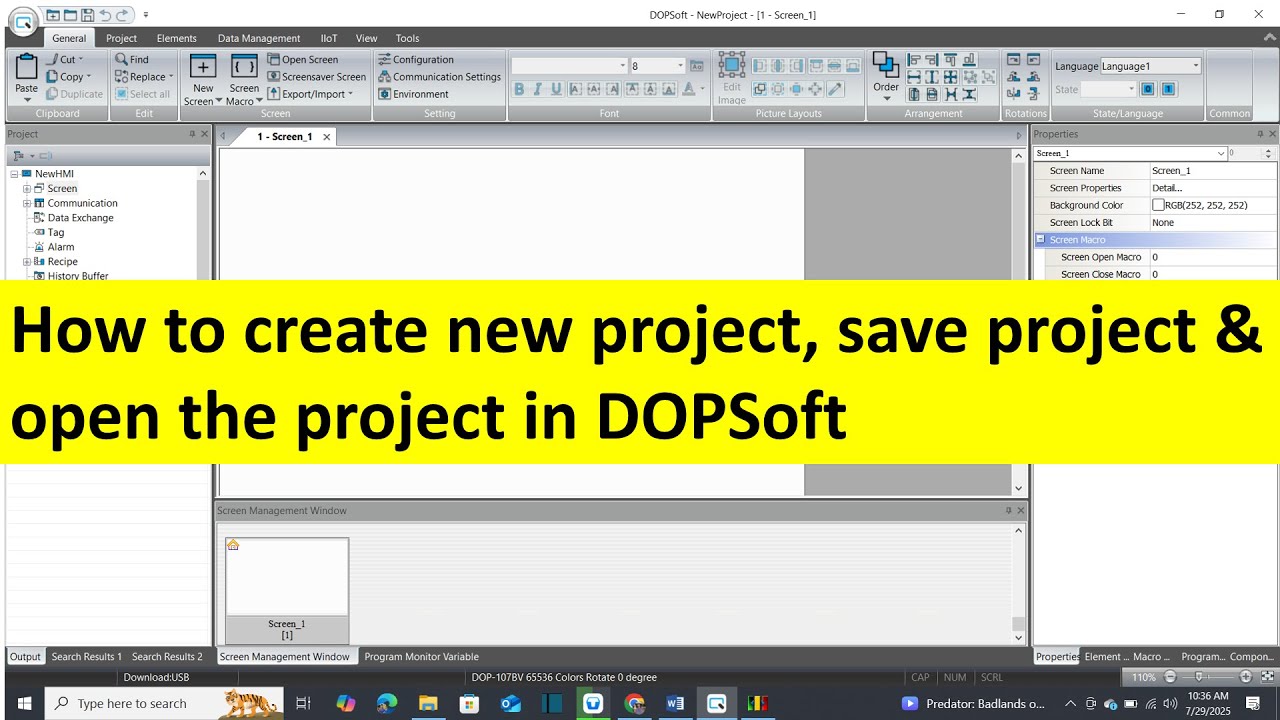Click the Background Color swatch
This screenshot has height=720, width=1280.
[x=1158, y=205]
